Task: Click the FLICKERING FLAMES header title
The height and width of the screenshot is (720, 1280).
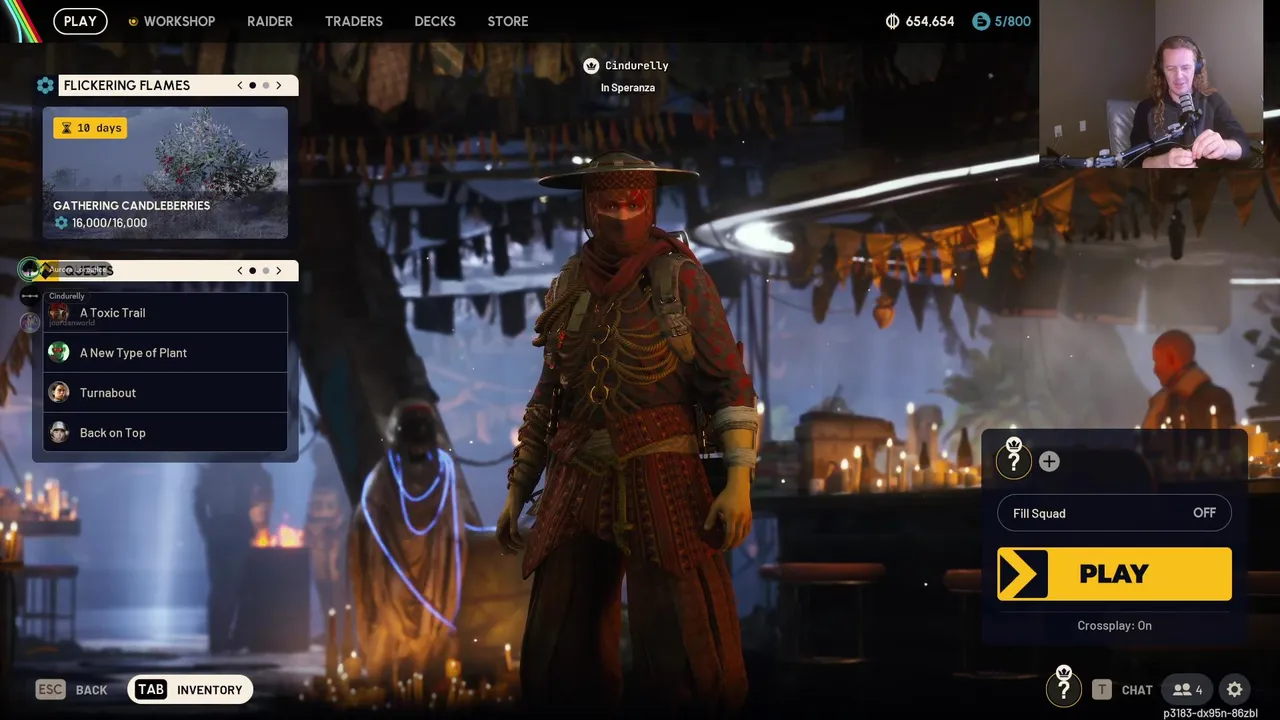Action: point(127,86)
